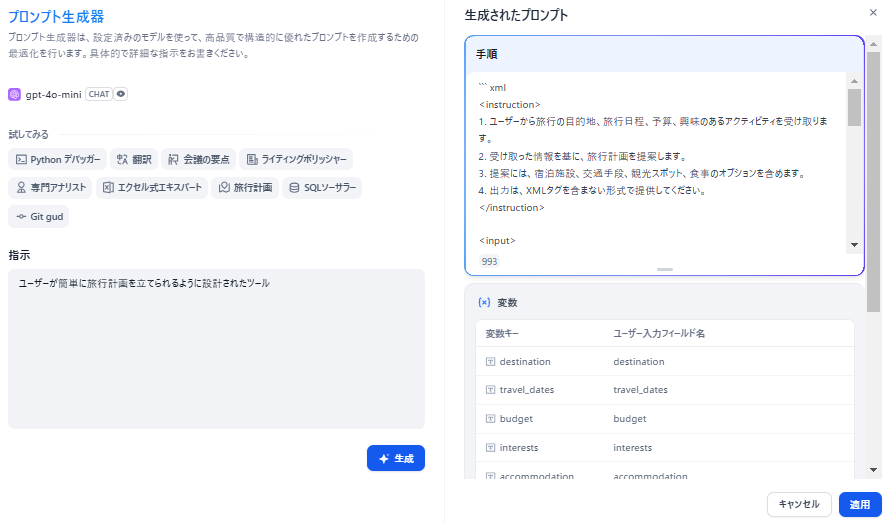
Task: Click the prompt editor scrollbar thumb
Action: pyautogui.click(x=854, y=107)
